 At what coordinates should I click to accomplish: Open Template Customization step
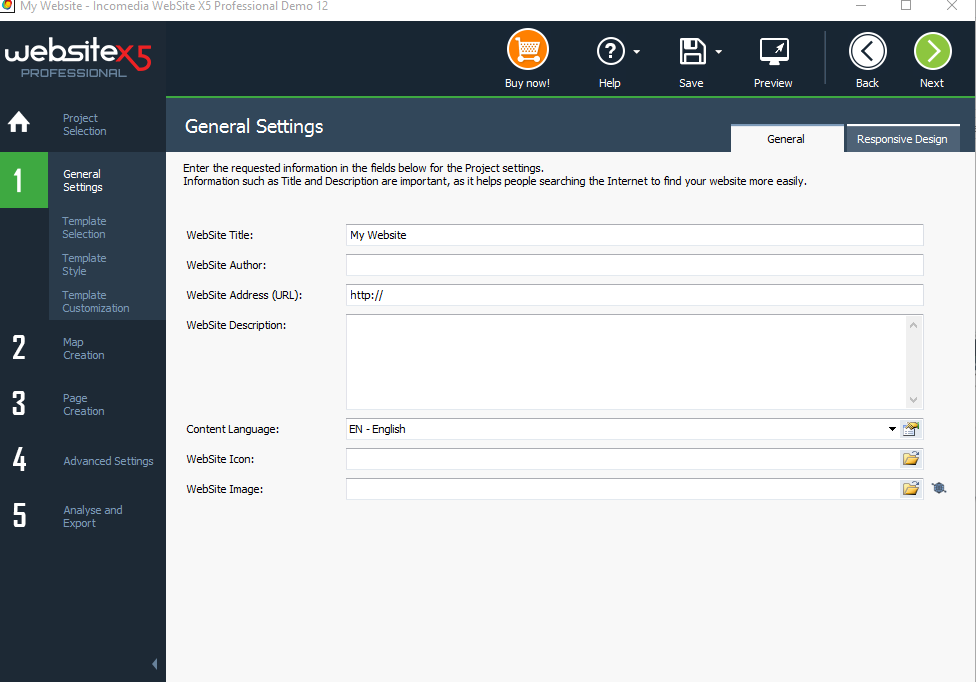point(96,301)
